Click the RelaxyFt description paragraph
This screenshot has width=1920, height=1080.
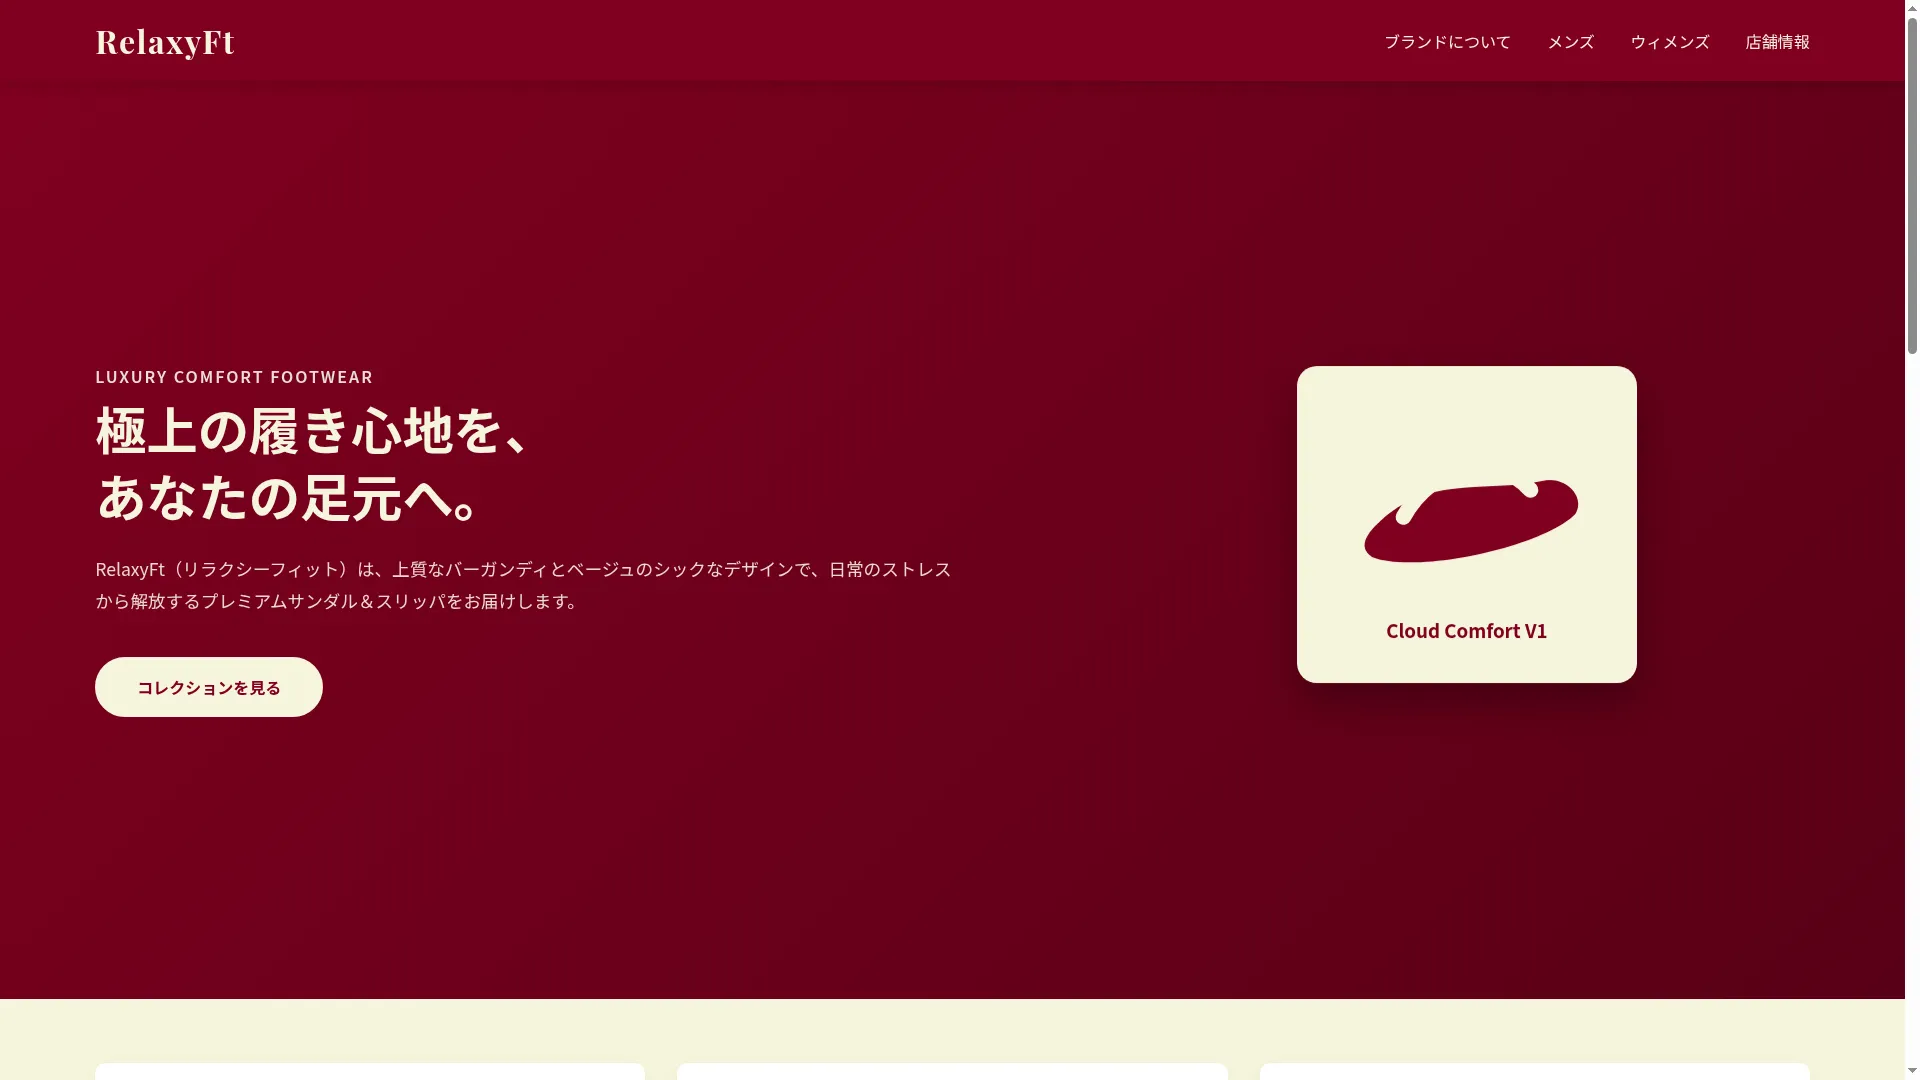[523, 585]
